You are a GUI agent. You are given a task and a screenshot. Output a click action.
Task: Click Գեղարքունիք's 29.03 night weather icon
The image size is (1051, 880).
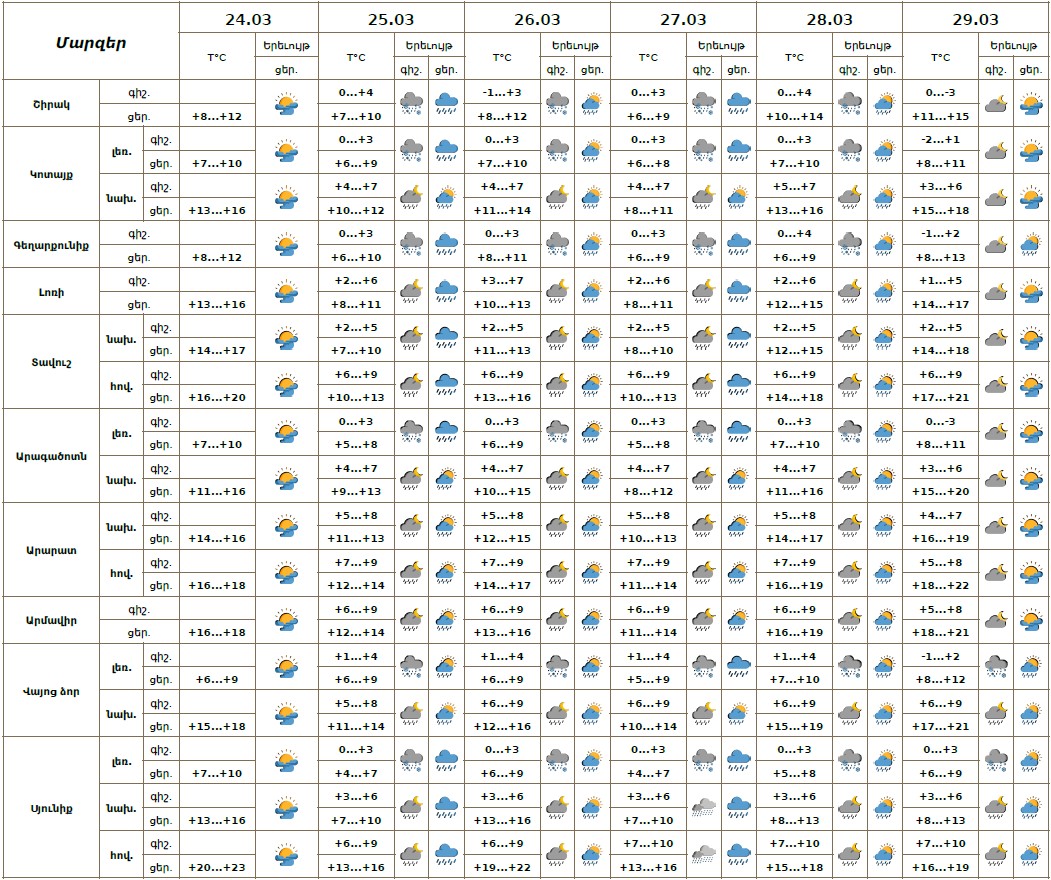pos(995,245)
